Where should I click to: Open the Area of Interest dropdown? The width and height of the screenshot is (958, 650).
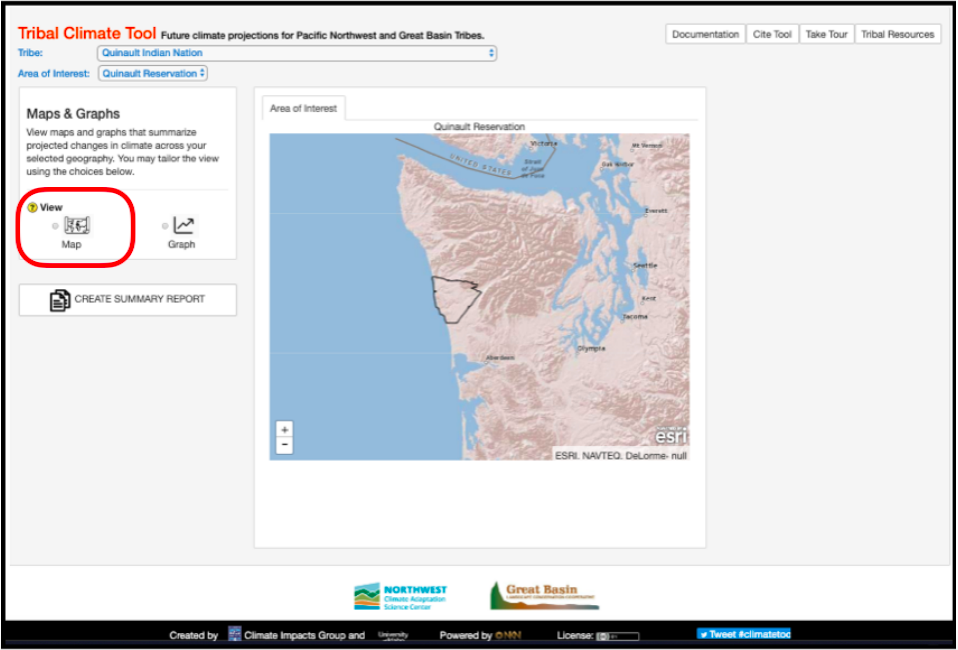point(153,73)
